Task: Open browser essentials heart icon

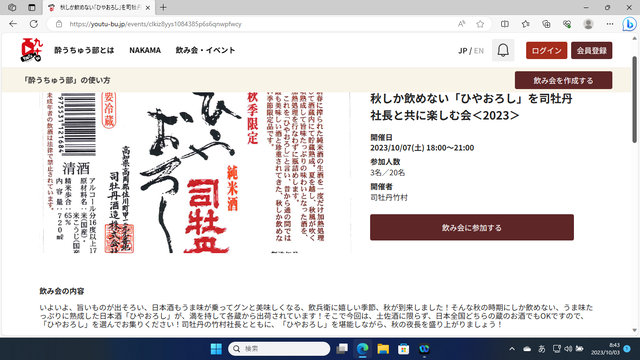Action: 567,24
